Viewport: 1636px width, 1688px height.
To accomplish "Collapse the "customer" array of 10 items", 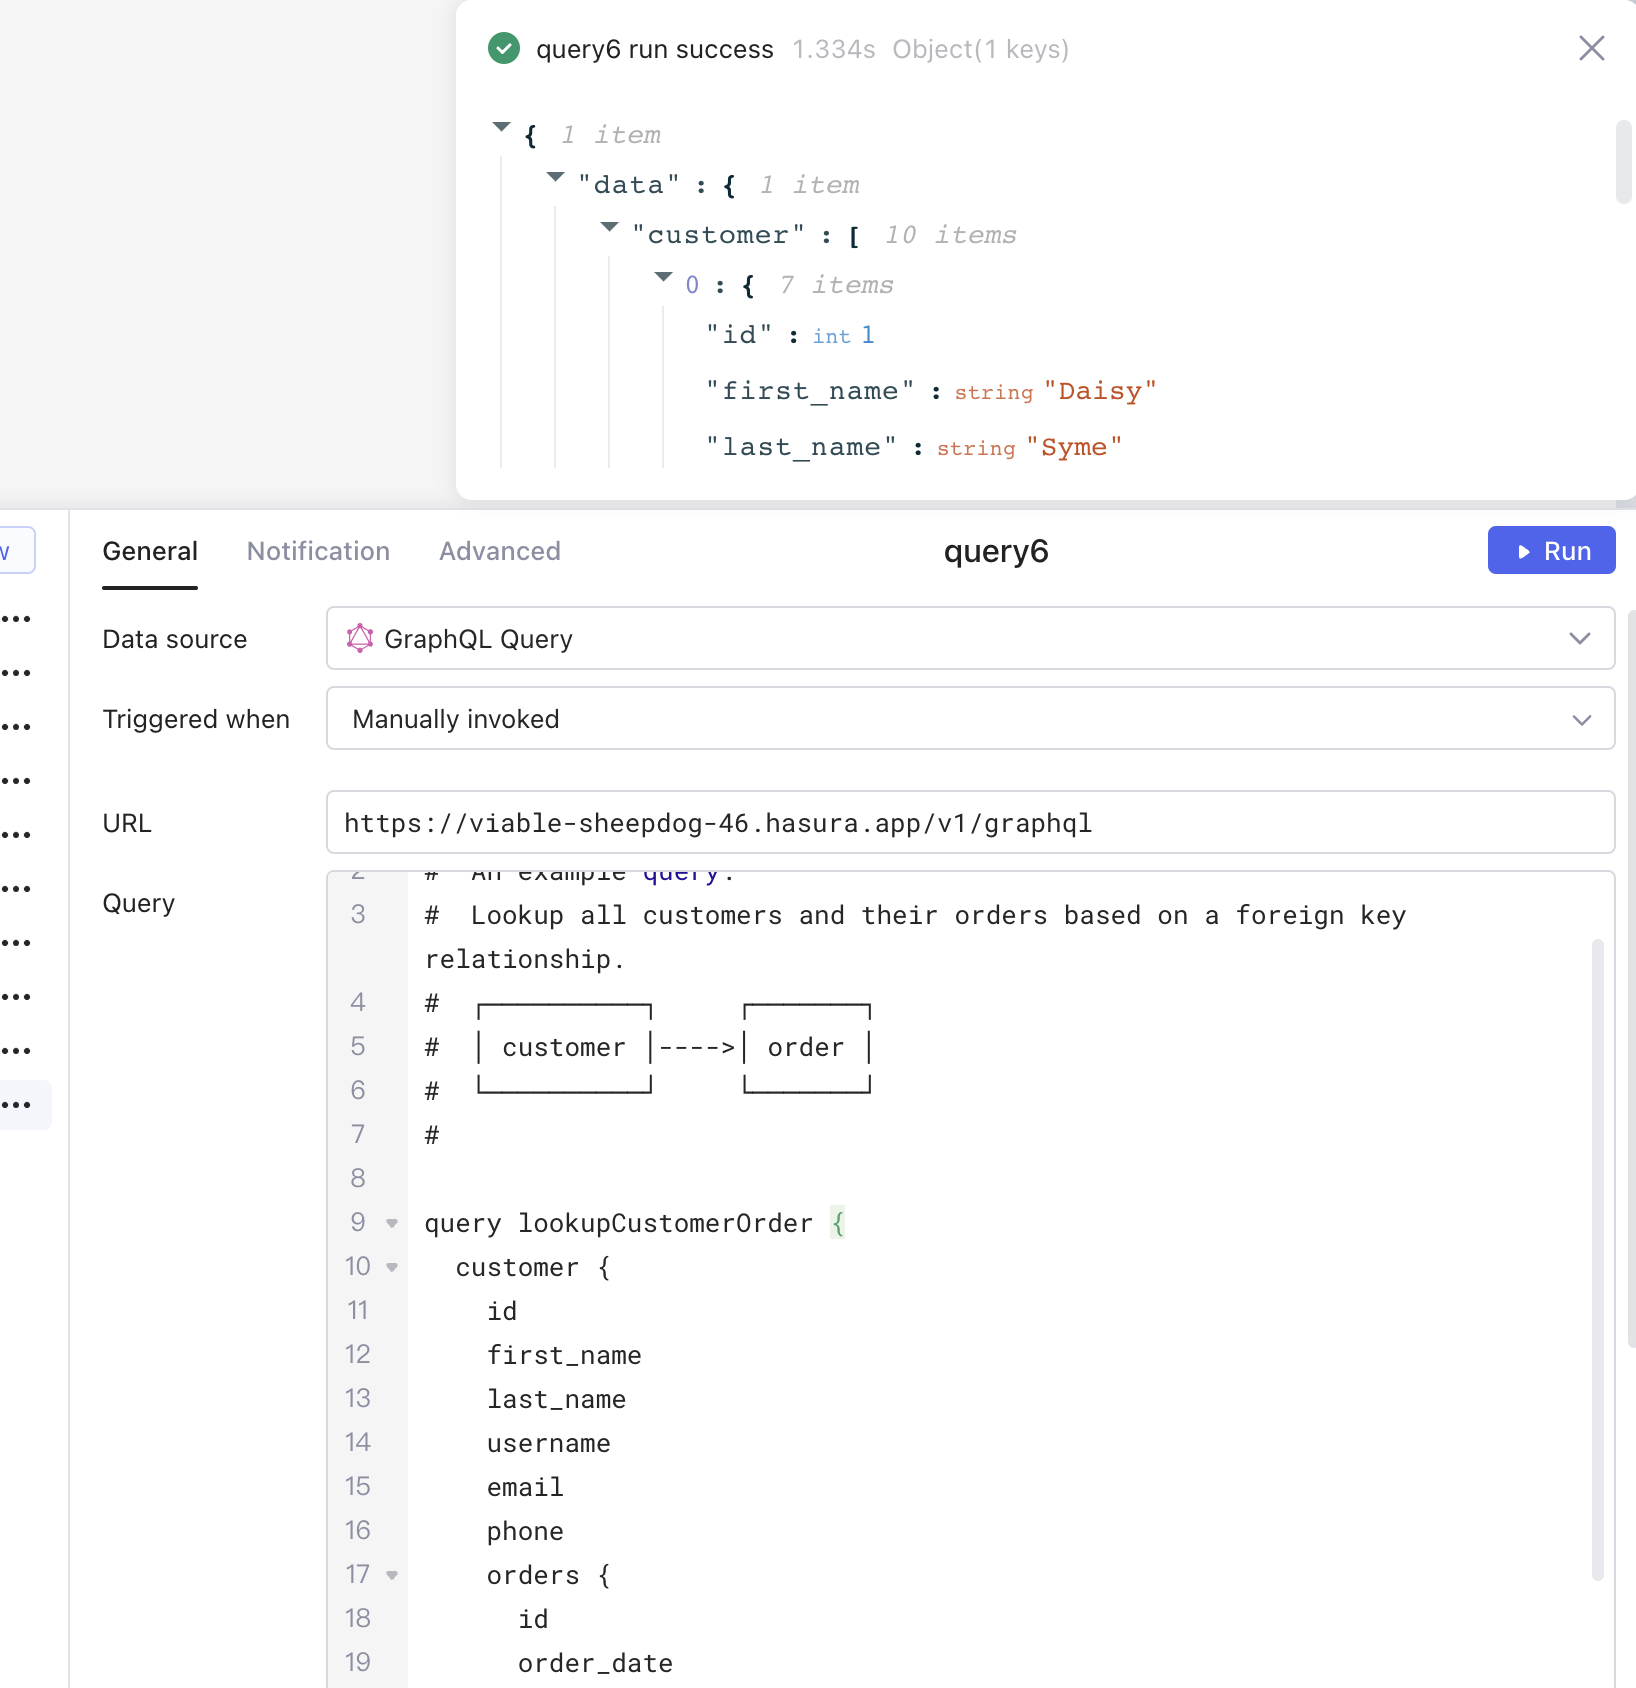I will (609, 227).
